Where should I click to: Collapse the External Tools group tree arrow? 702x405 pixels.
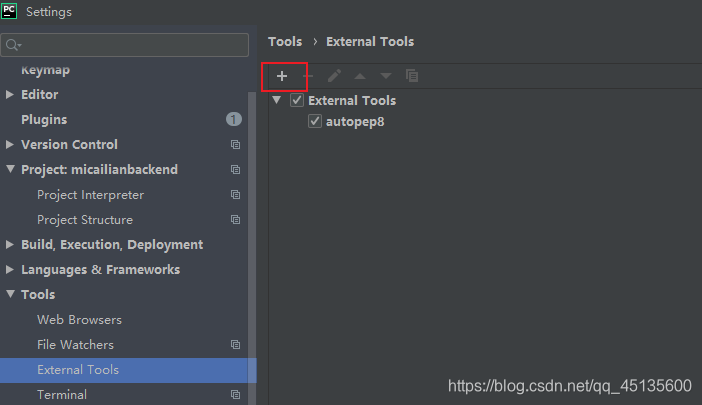coord(277,100)
